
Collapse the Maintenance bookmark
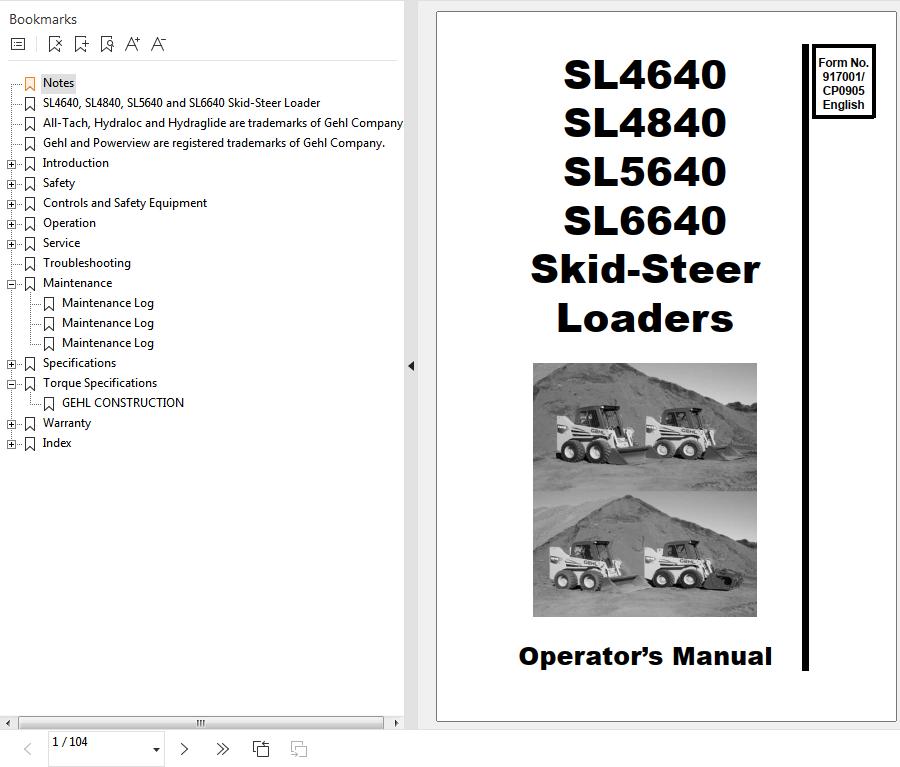pos(11,284)
